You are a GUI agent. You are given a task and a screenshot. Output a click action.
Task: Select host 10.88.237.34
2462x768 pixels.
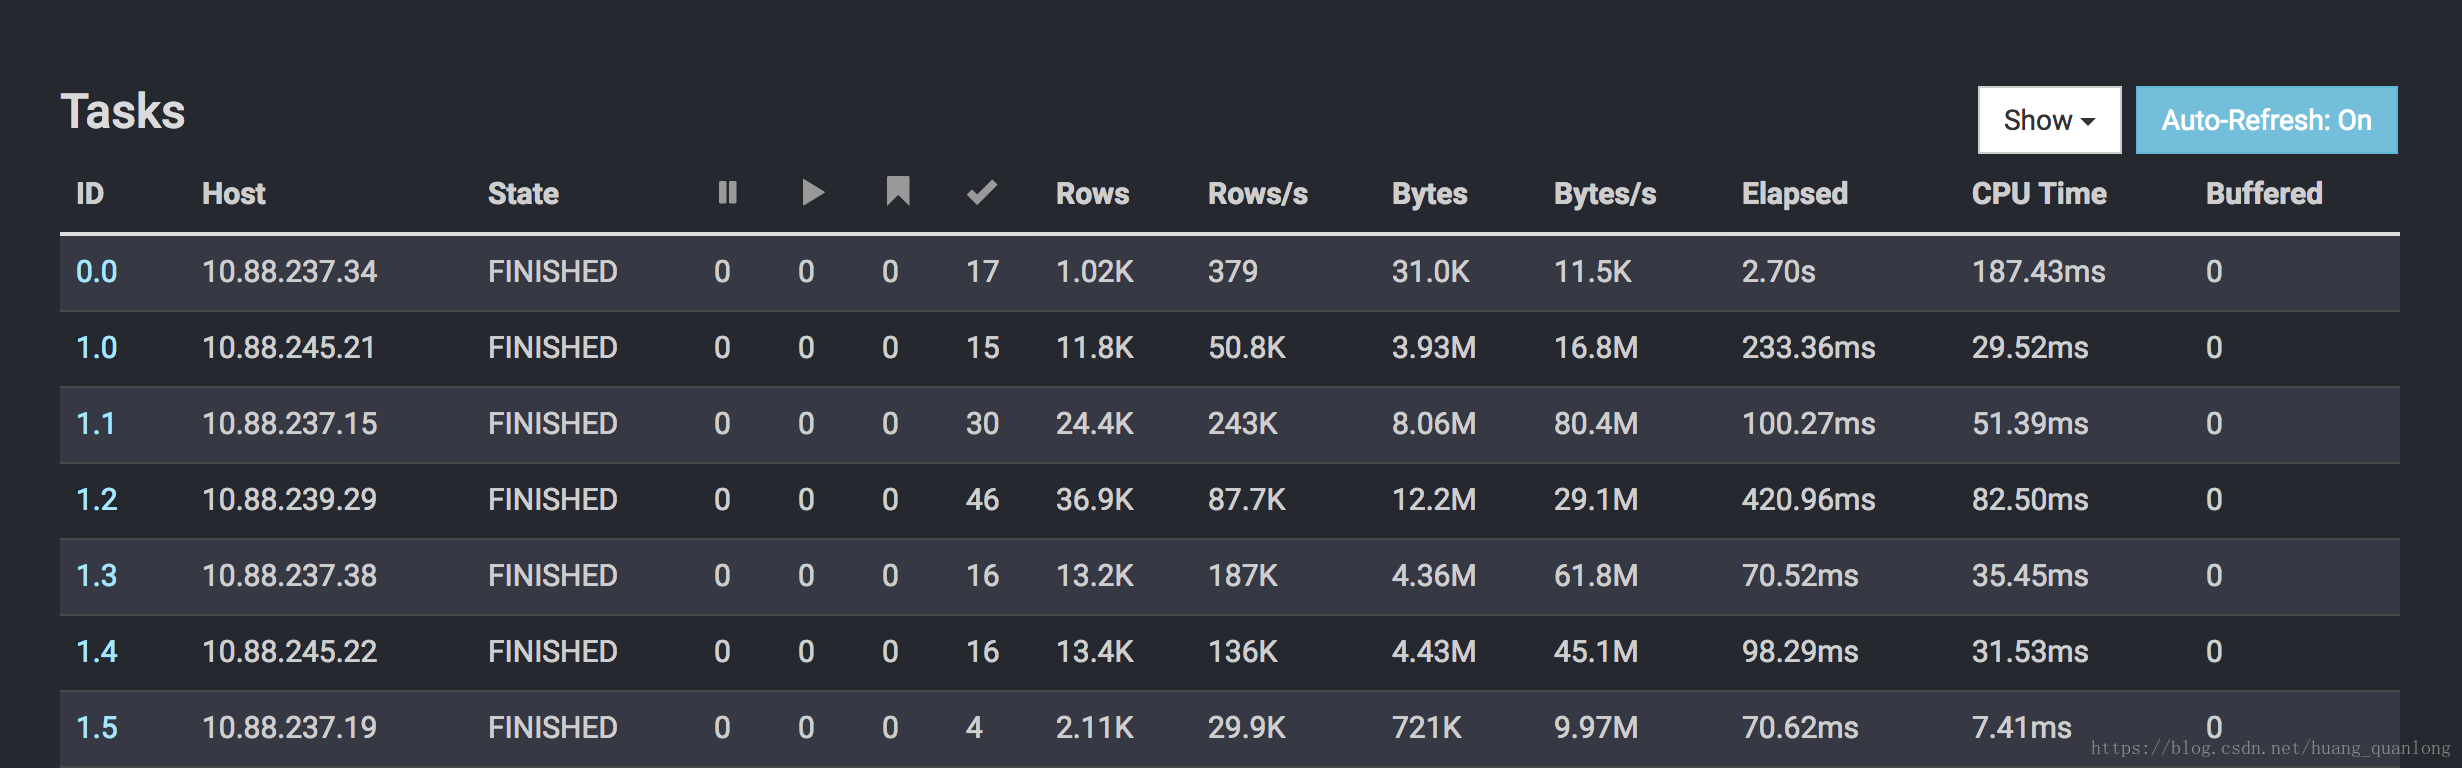pos(289,272)
